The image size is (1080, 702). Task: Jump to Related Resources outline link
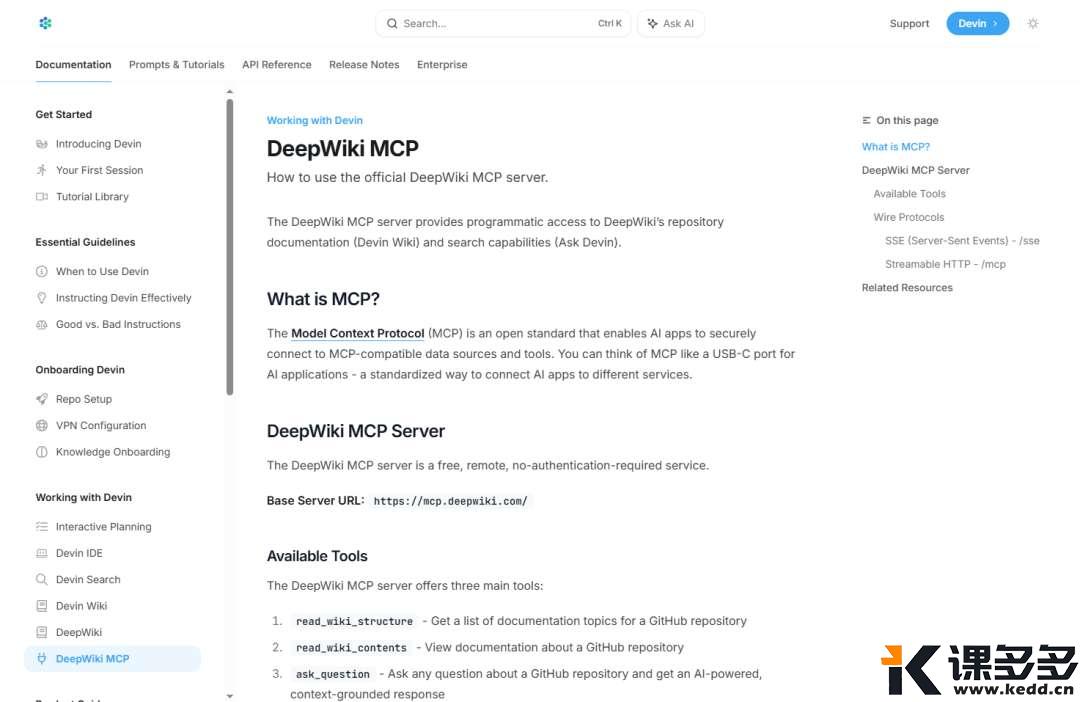907,287
